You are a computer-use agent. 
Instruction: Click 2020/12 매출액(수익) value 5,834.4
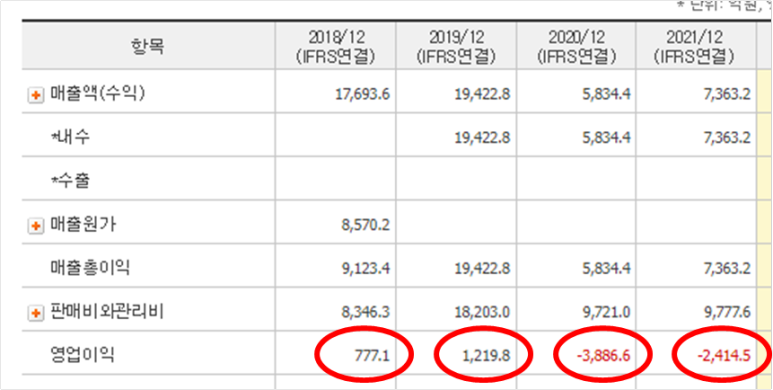pyautogui.click(x=607, y=94)
